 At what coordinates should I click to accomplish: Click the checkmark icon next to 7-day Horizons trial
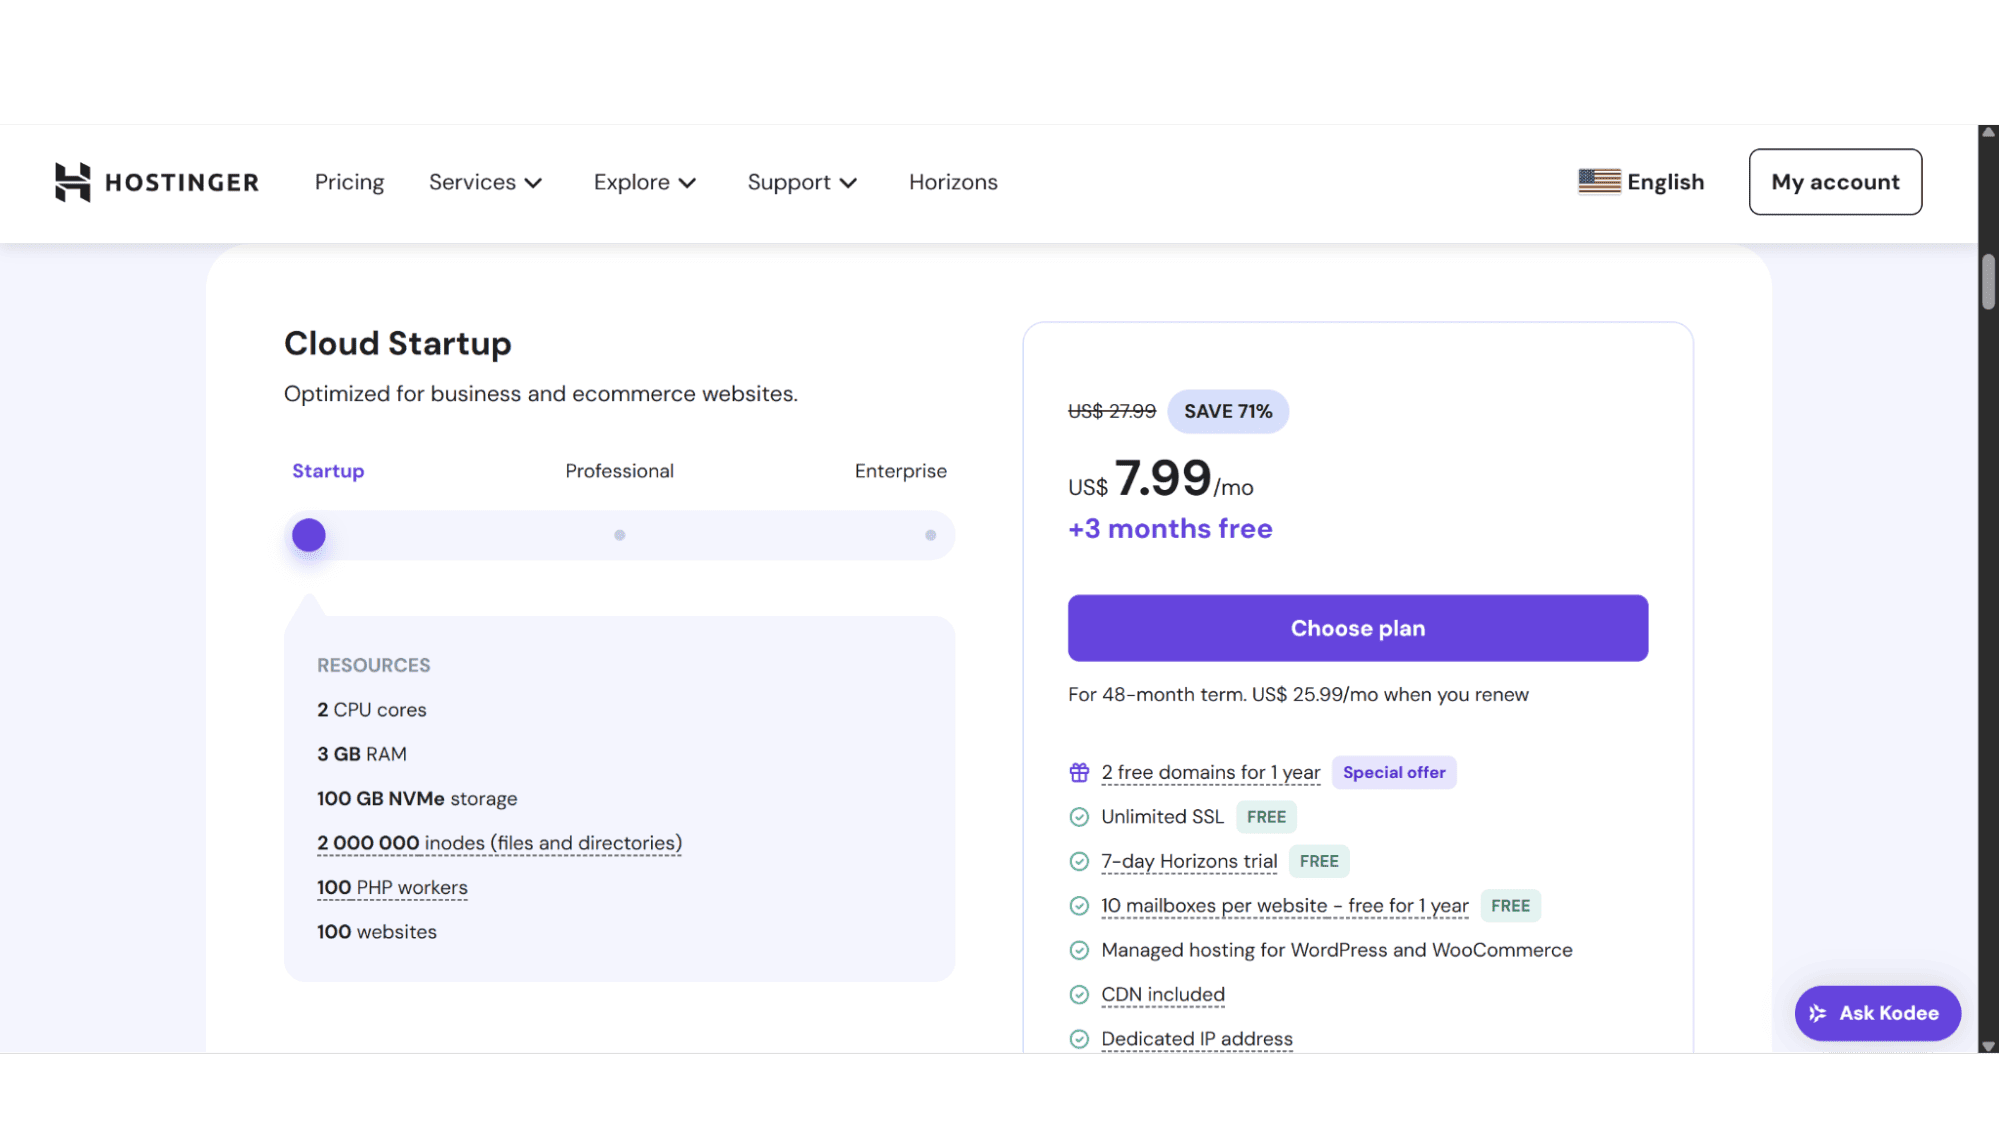[1079, 861]
